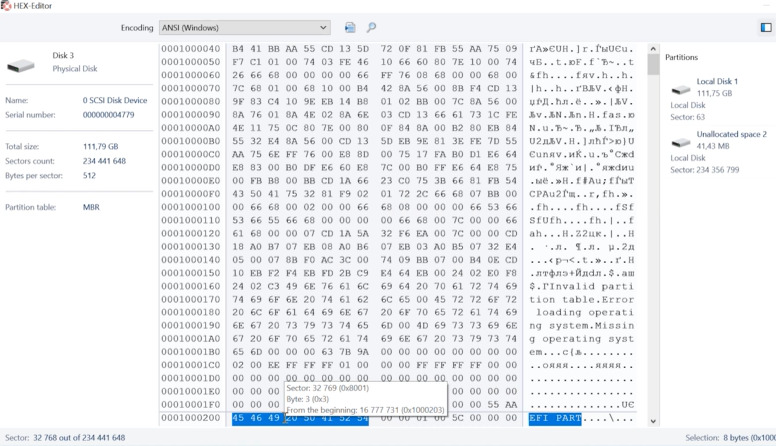Click serial number value 000000004779
The height and width of the screenshot is (446, 776).
click(108, 115)
